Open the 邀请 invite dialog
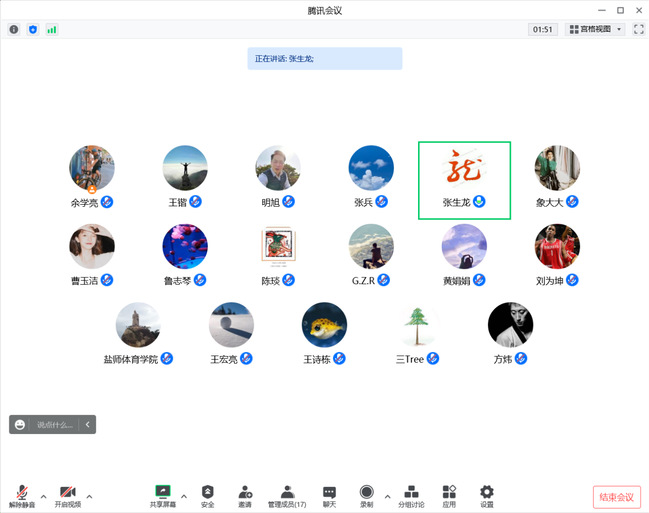This screenshot has height=513, width=649. pyautogui.click(x=245, y=496)
